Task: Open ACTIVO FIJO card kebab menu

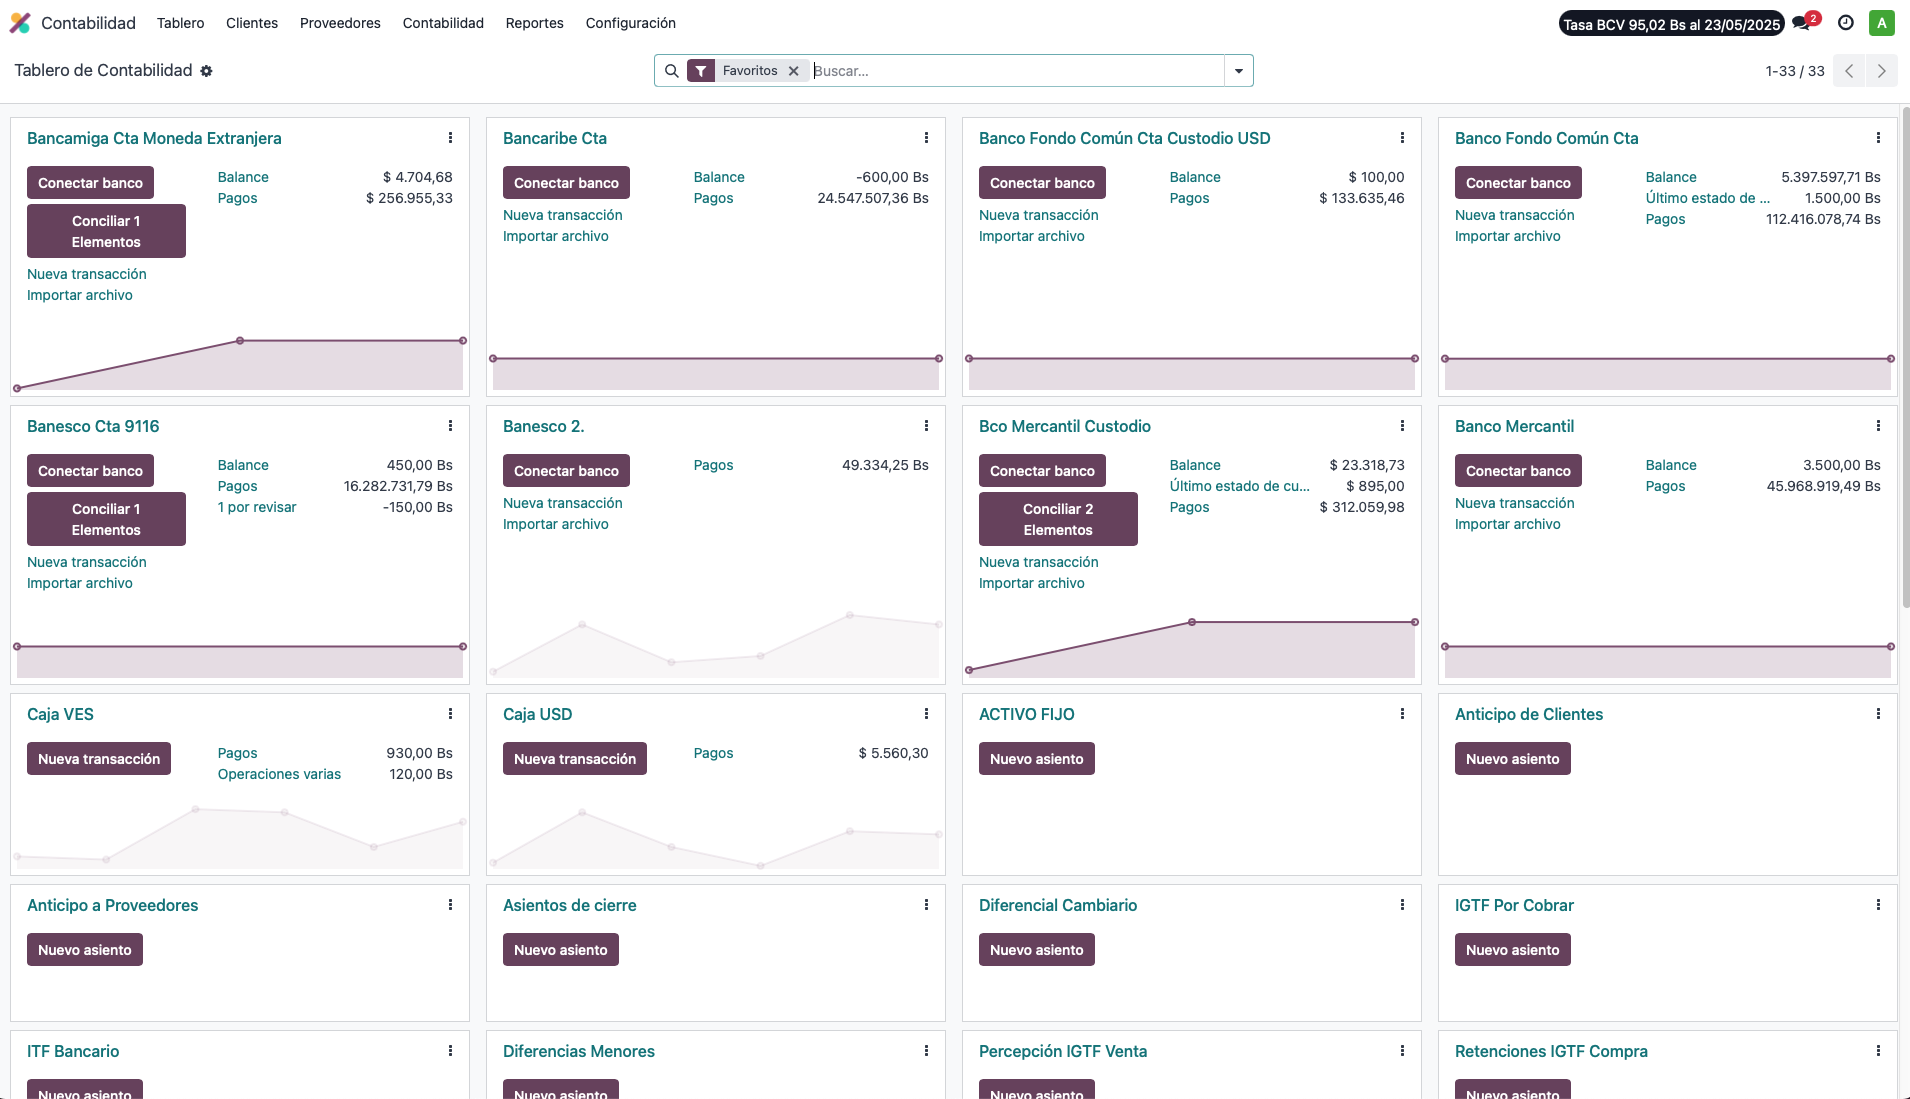Action: pos(1402,714)
